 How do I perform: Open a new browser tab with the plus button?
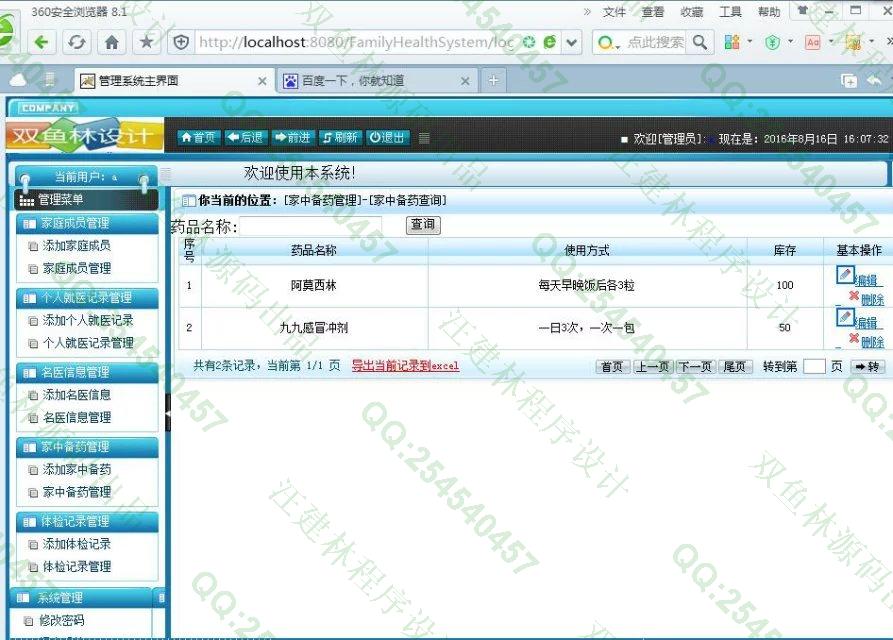click(493, 80)
